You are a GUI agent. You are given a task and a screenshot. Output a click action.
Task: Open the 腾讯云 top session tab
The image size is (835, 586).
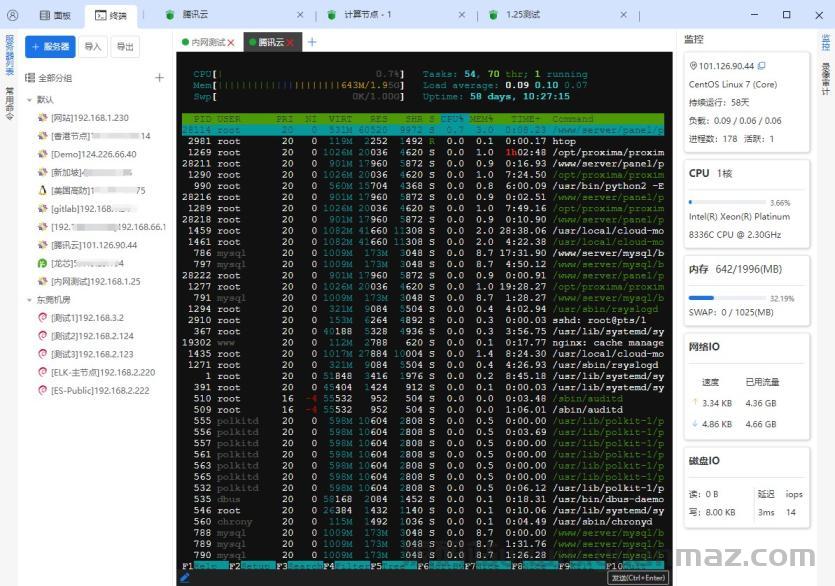[x=195, y=15]
